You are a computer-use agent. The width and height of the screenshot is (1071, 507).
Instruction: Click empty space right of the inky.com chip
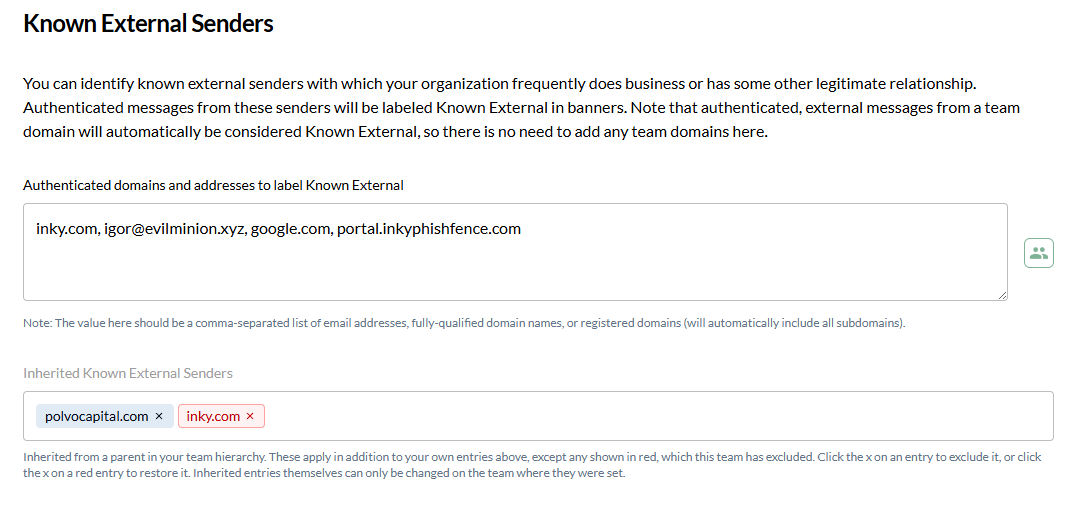[656, 416]
